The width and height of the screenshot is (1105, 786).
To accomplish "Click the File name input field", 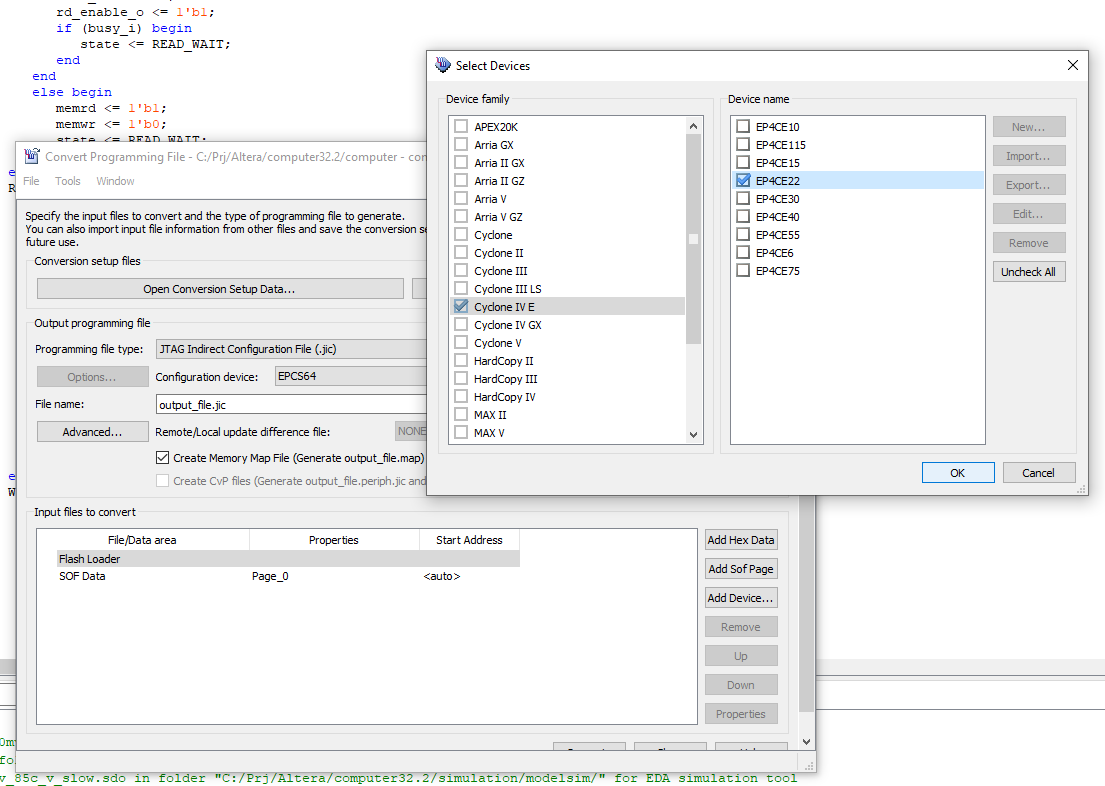I will click(x=291, y=405).
